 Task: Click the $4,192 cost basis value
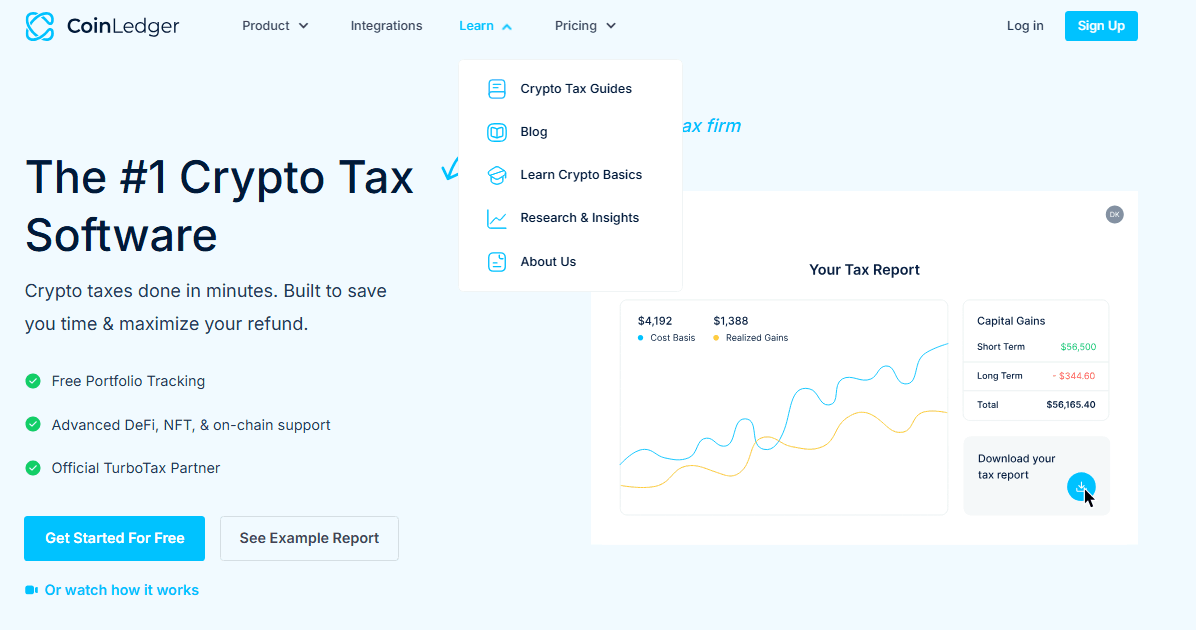[x=654, y=321]
